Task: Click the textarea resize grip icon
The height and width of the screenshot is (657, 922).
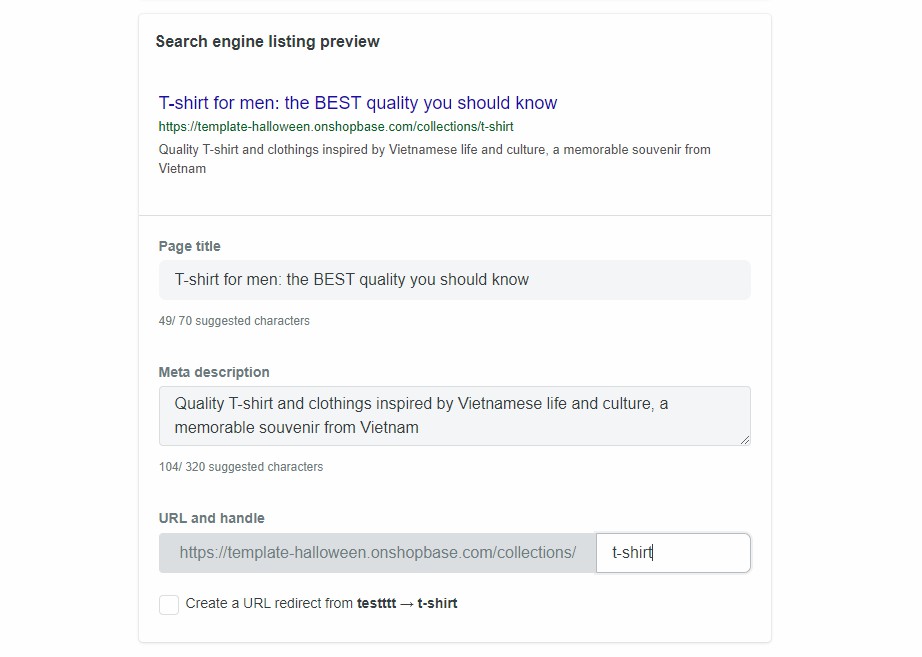Action: point(744,441)
